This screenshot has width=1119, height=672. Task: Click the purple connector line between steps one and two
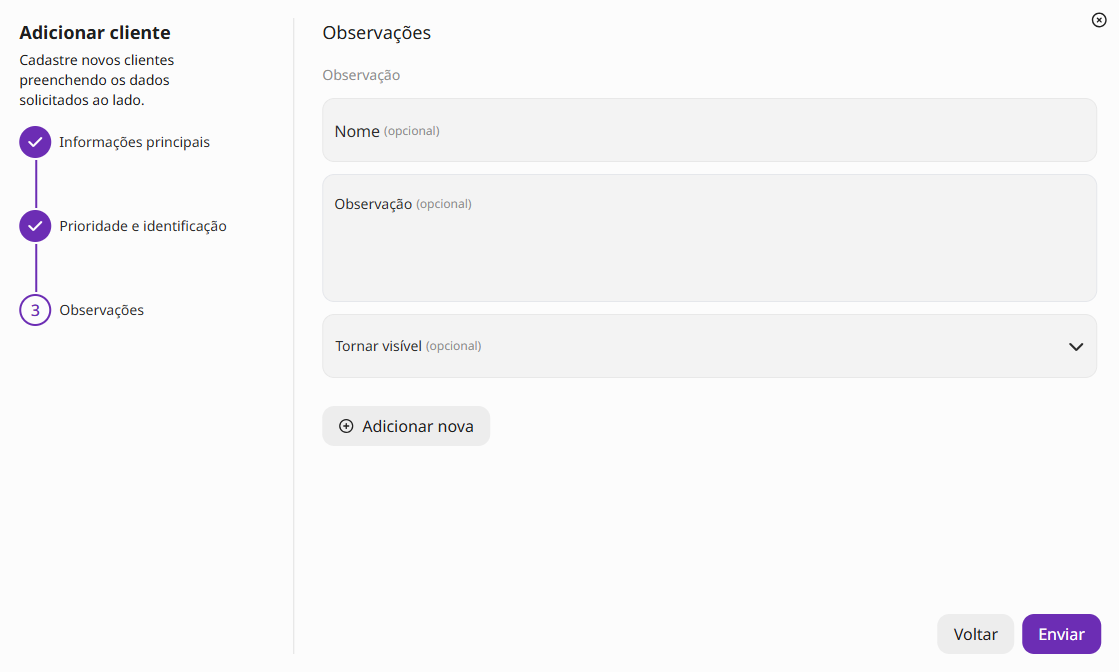tap(36, 184)
